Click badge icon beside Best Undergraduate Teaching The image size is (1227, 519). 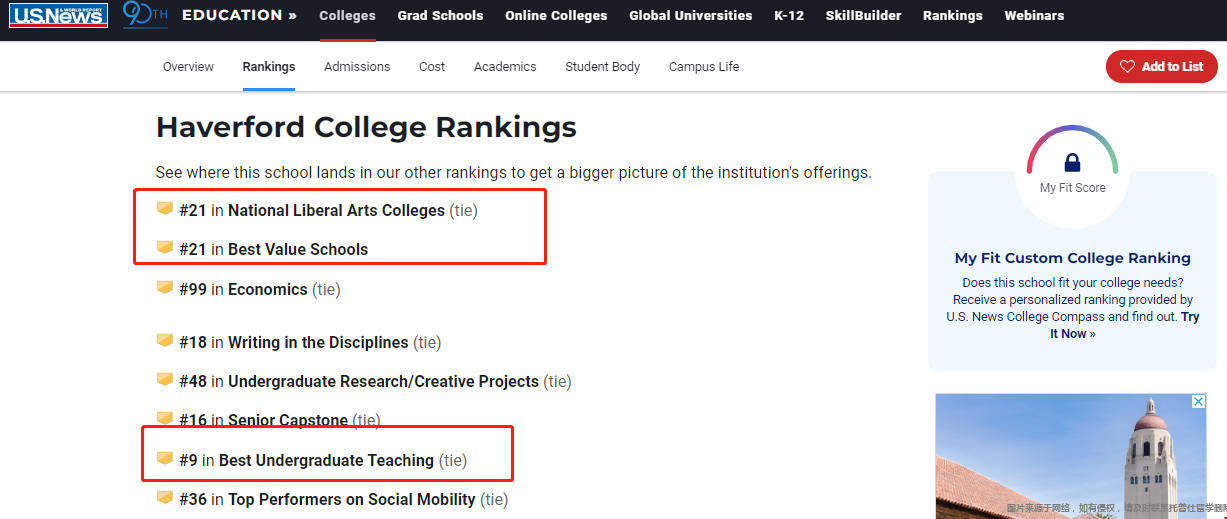coord(165,459)
